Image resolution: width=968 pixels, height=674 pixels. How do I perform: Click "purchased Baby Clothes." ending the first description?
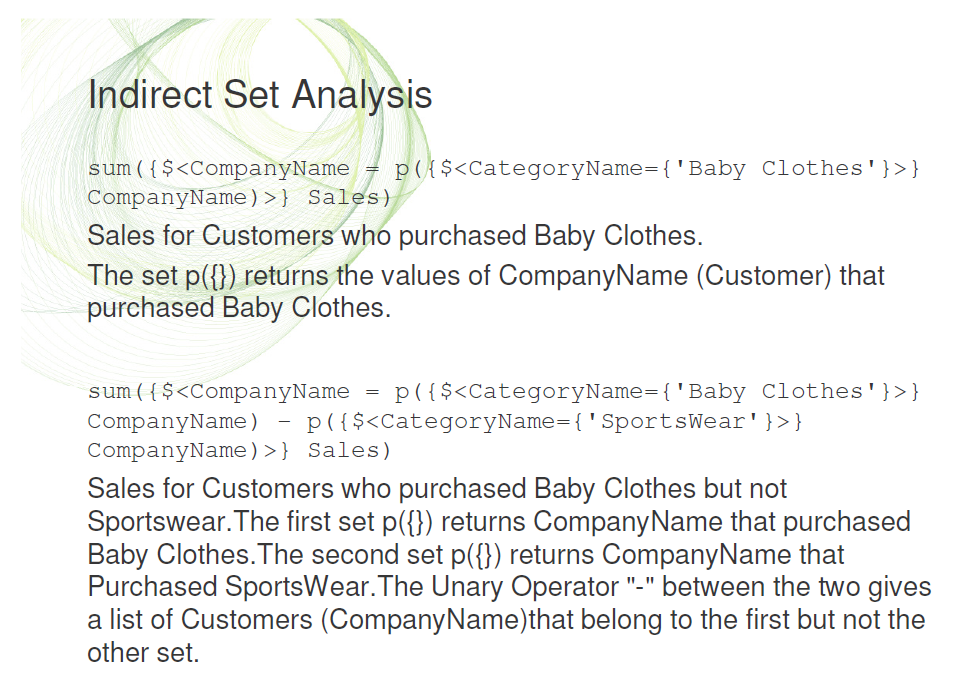(x=238, y=307)
